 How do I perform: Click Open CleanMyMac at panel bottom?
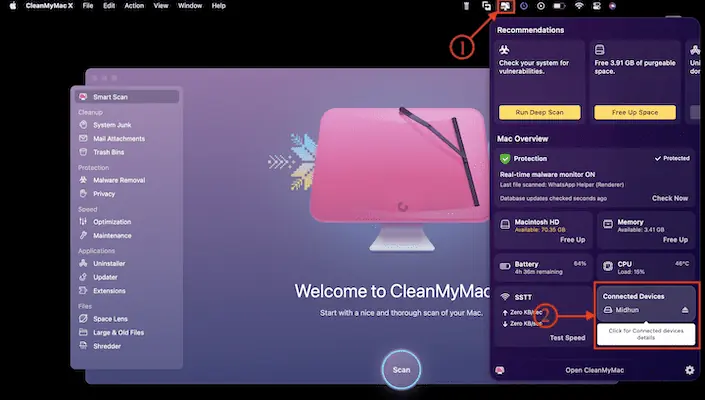(x=594, y=370)
